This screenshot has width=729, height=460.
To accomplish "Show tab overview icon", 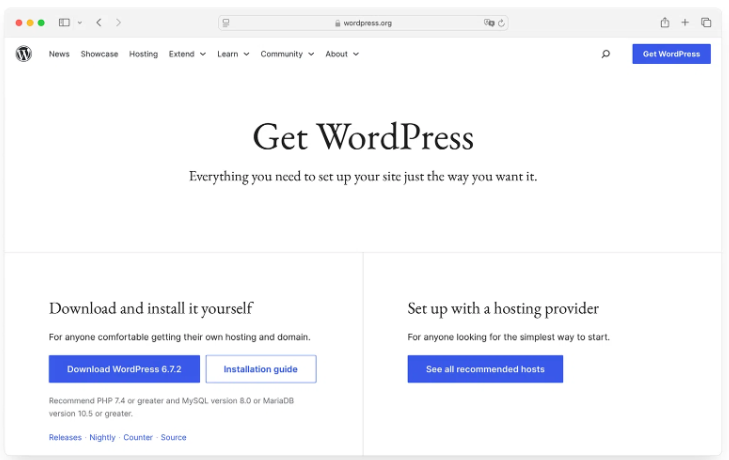I will [x=706, y=22].
